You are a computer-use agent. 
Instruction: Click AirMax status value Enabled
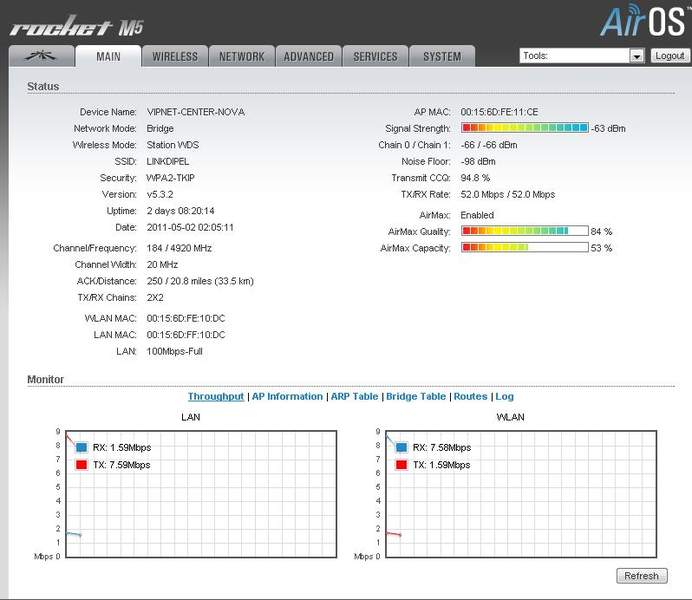pos(477,215)
